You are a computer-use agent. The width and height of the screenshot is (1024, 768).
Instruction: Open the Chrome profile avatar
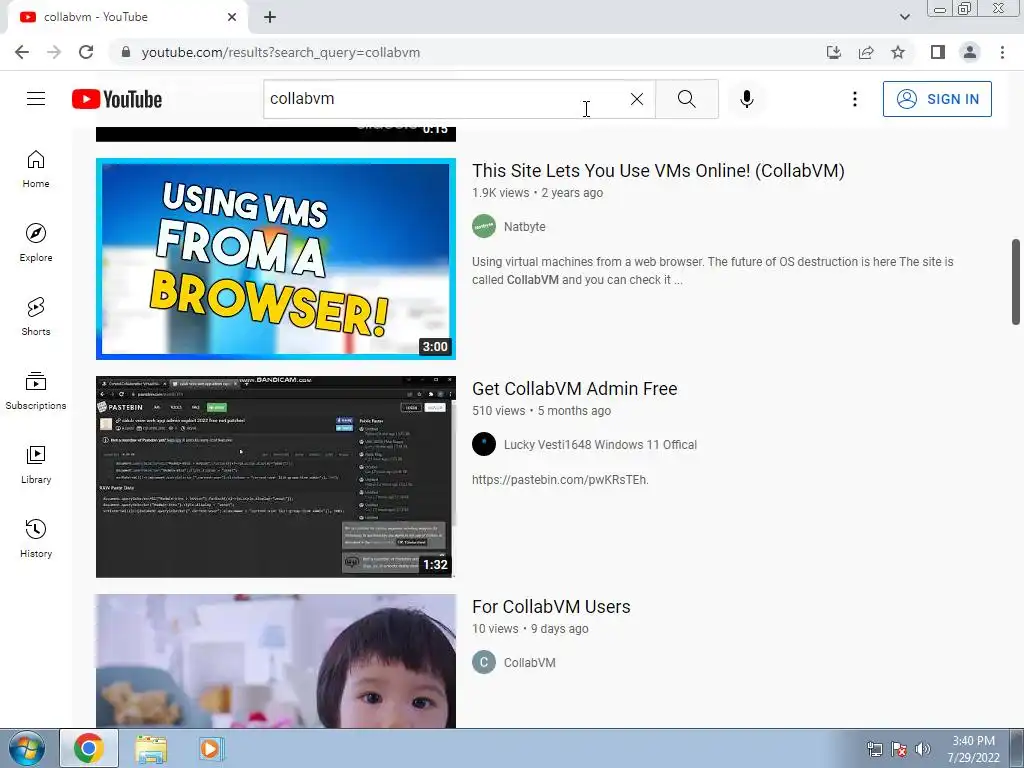click(970, 52)
